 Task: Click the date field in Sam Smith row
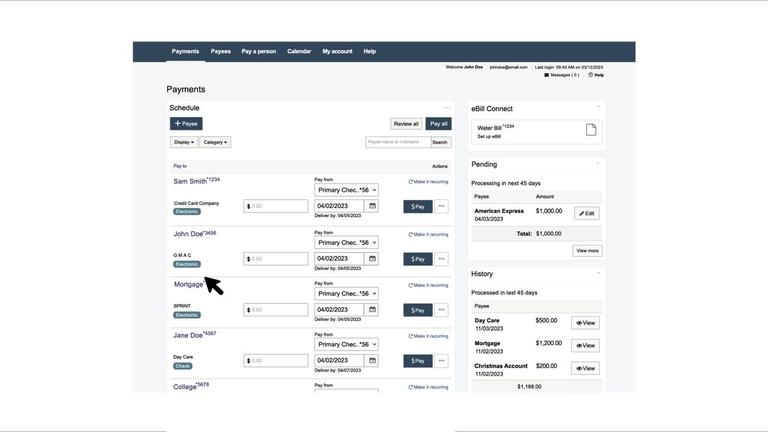tap(339, 206)
